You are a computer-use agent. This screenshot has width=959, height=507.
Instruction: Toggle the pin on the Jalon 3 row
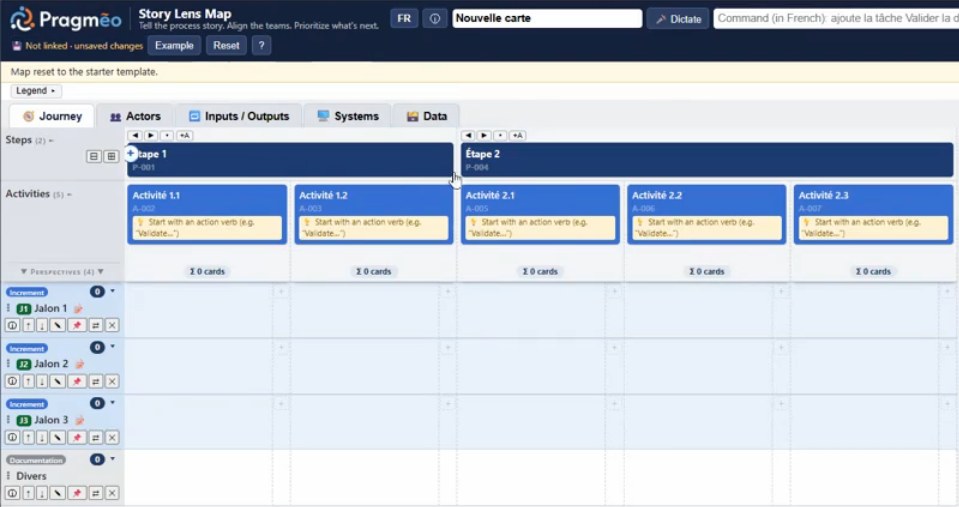click(76, 438)
